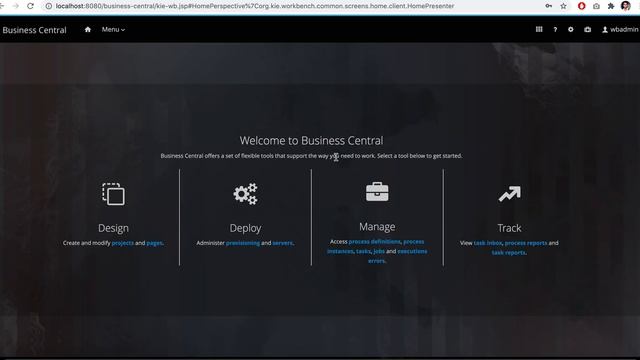Image resolution: width=640 pixels, height=360 pixels.
Task: Open the help question mark icon
Action: [555, 29]
